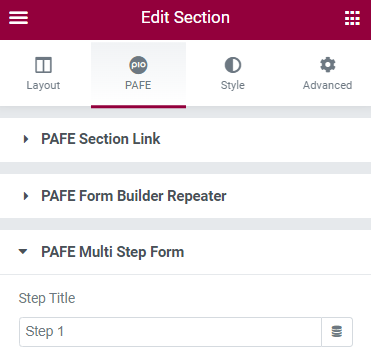Select the PAFE tab label
This screenshot has width=371, height=363.
pyautogui.click(x=138, y=85)
